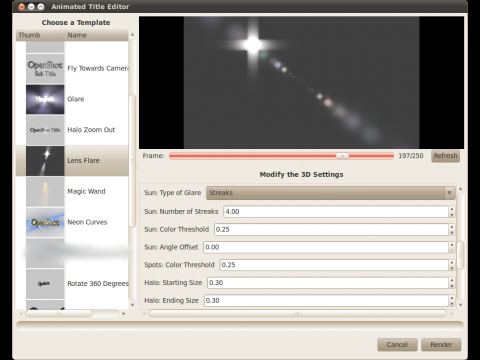
Task: Decrease the Spots: Color Threshold value
Action: [x=452, y=268]
